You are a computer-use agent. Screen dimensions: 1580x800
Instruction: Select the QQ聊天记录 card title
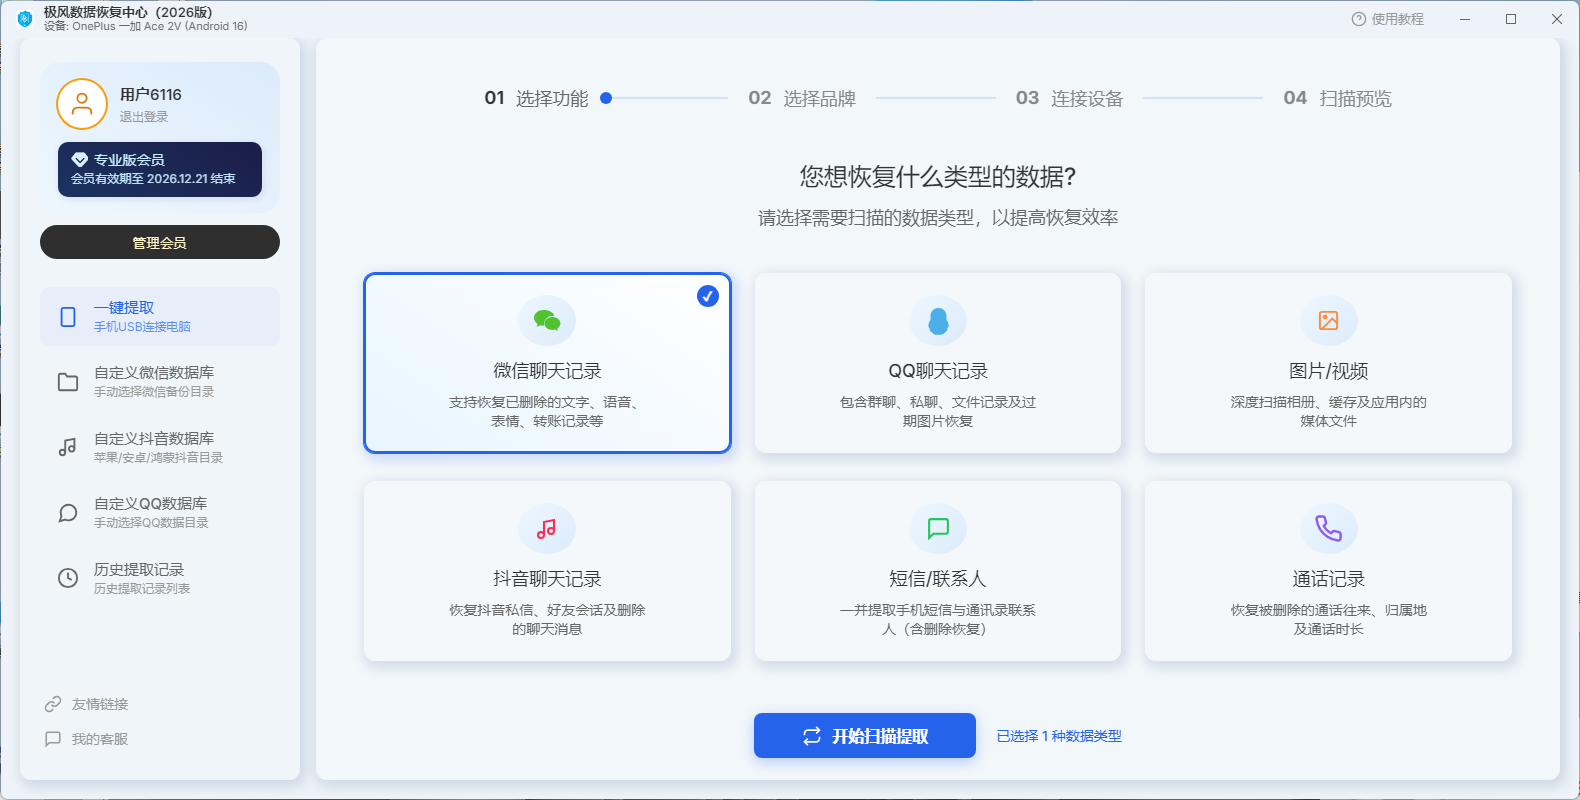click(938, 371)
